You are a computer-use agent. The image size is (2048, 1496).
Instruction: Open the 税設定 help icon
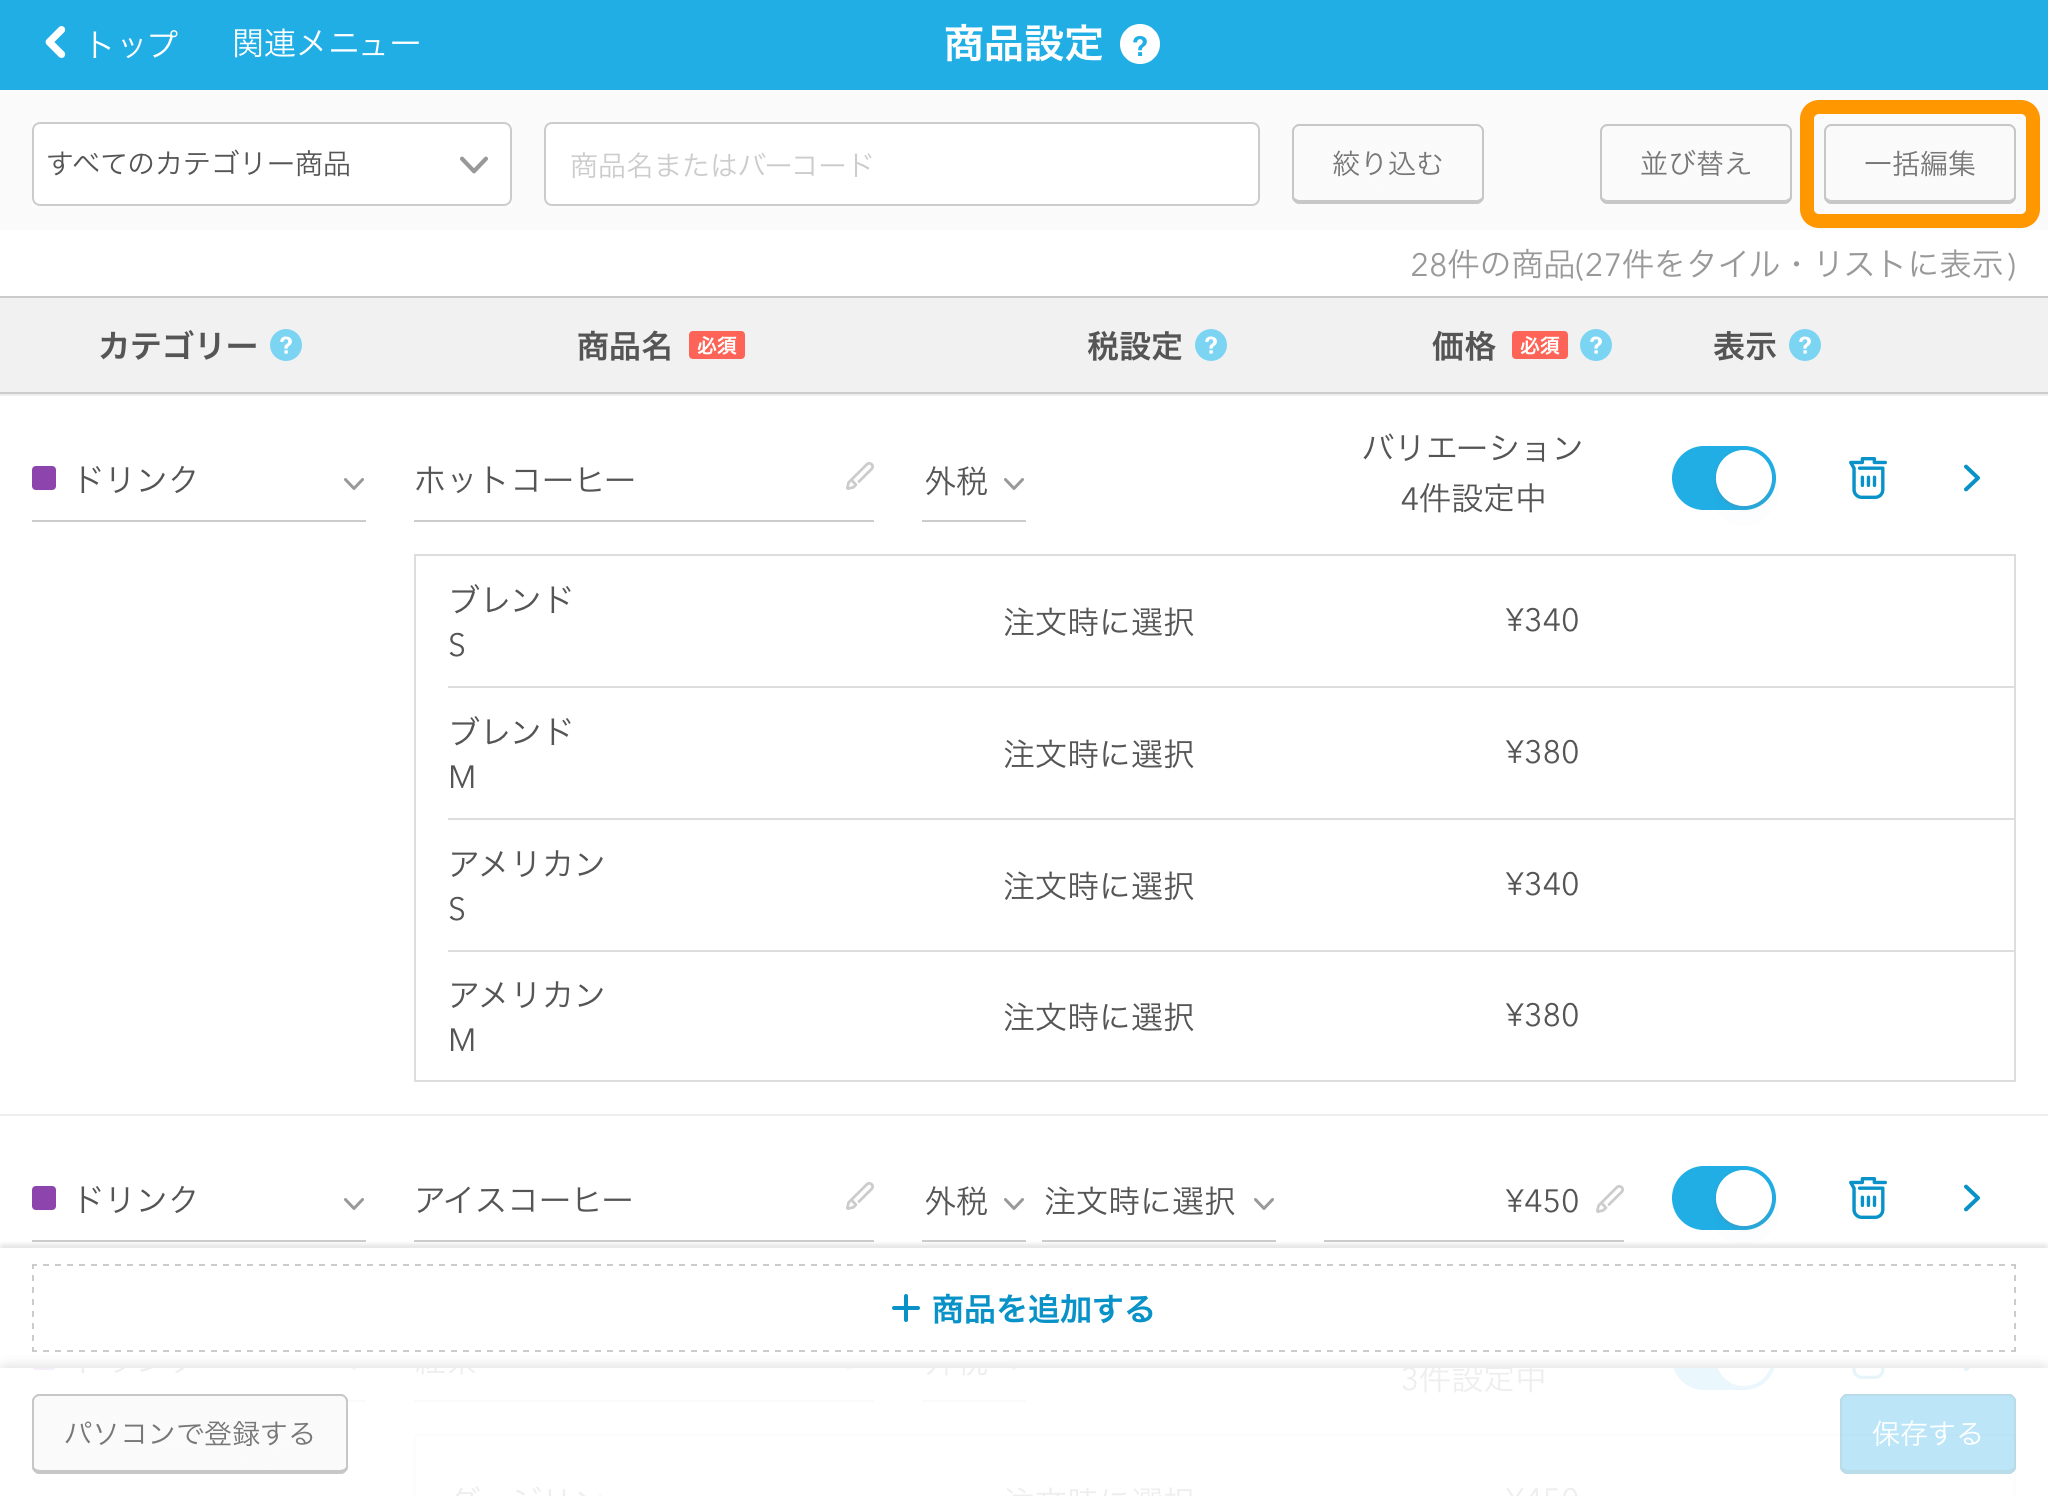[x=1213, y=345]
